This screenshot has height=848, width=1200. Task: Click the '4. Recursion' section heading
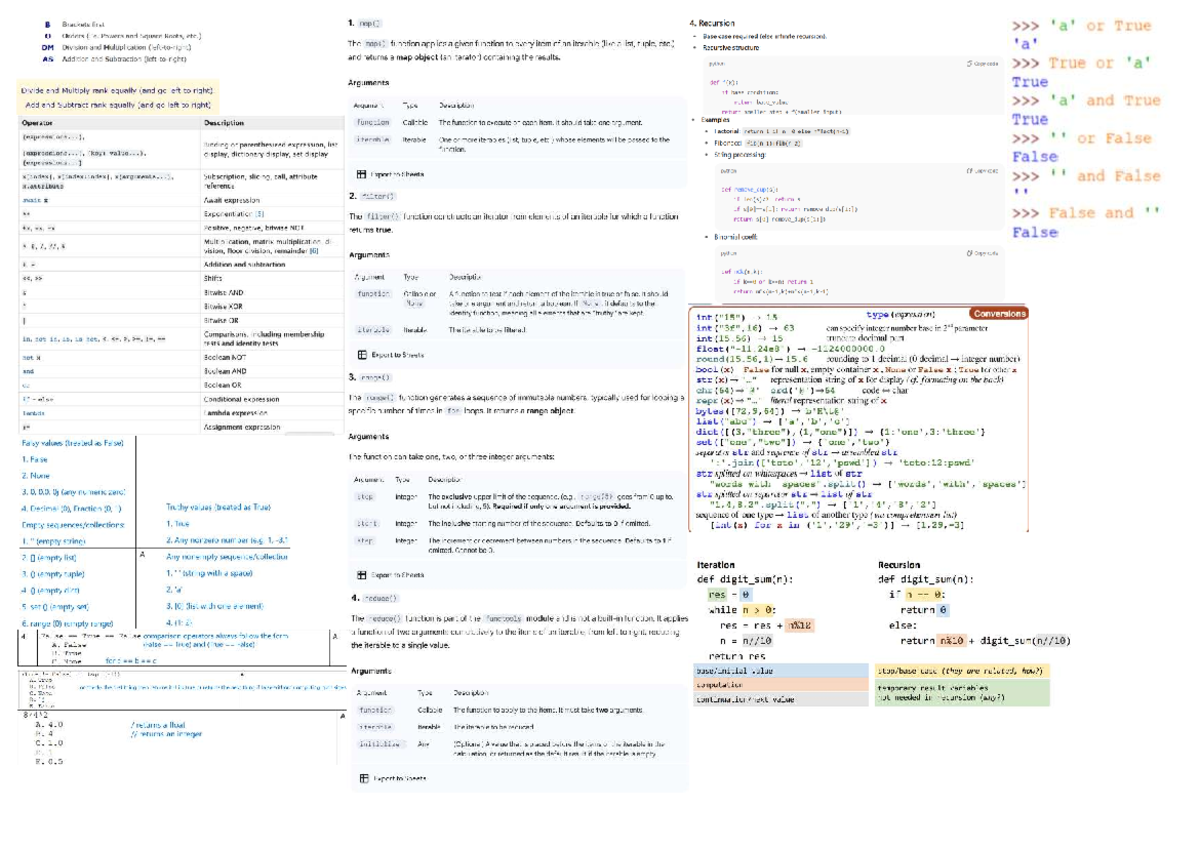pyautogui.click(x=713, y=23)
